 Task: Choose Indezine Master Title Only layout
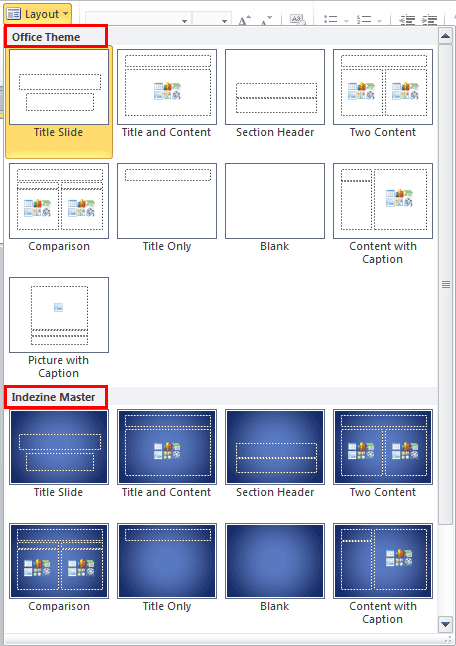pyautogui.click(x=167, y=568)
